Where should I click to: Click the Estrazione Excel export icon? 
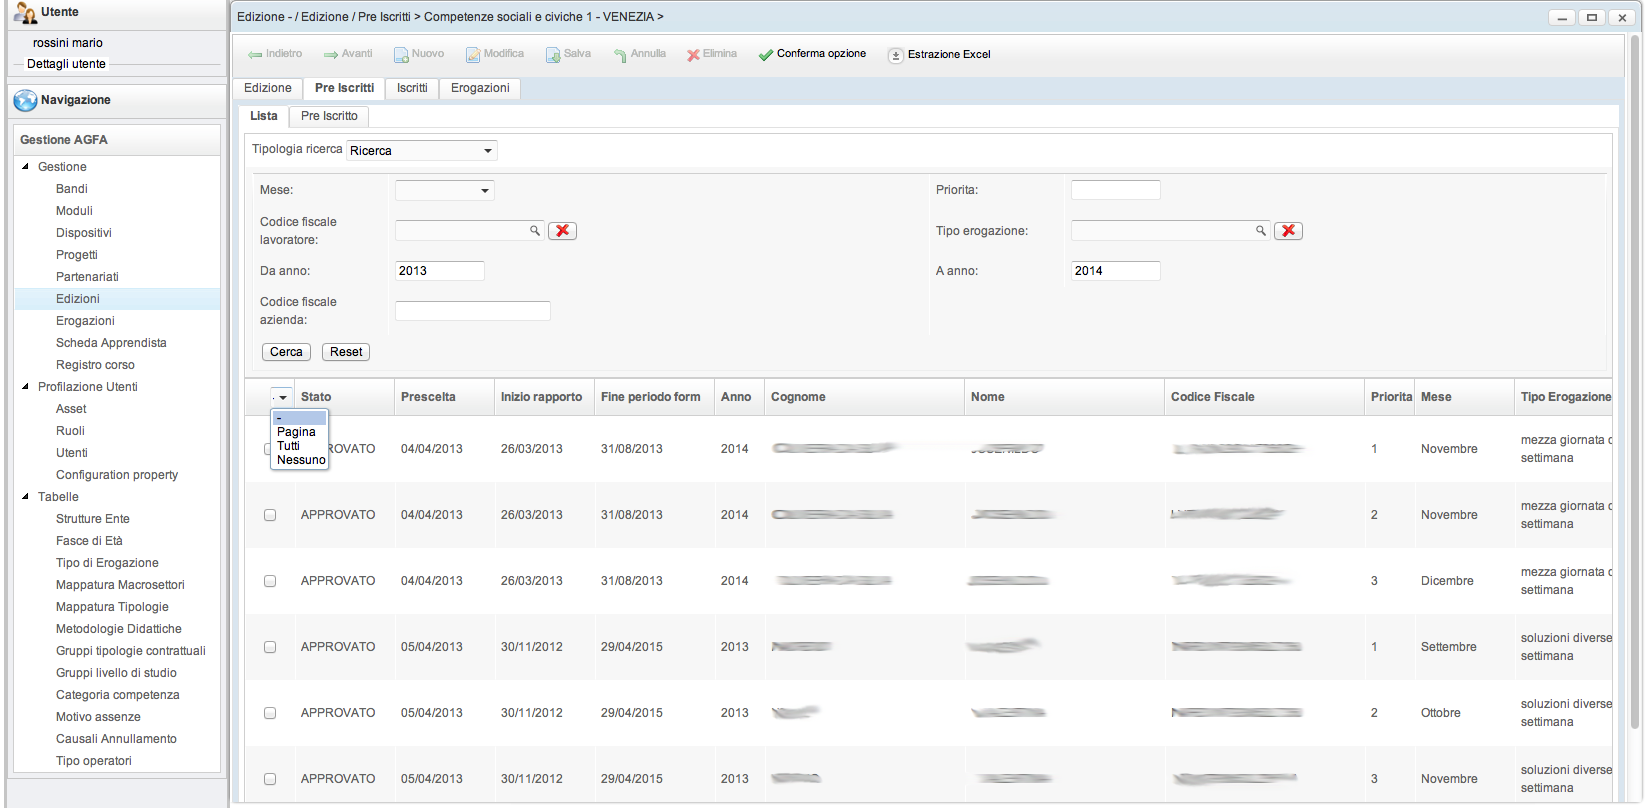pyautogui.click(x=896, y=55)
